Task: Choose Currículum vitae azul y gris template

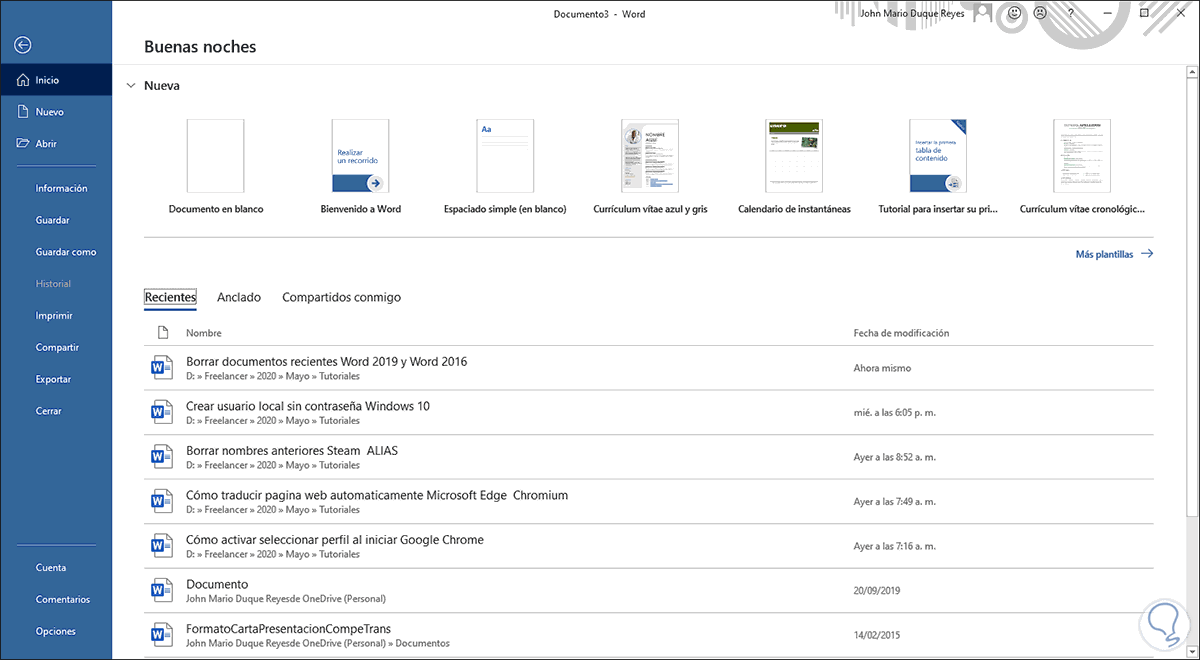Action: tap(650, 168)
